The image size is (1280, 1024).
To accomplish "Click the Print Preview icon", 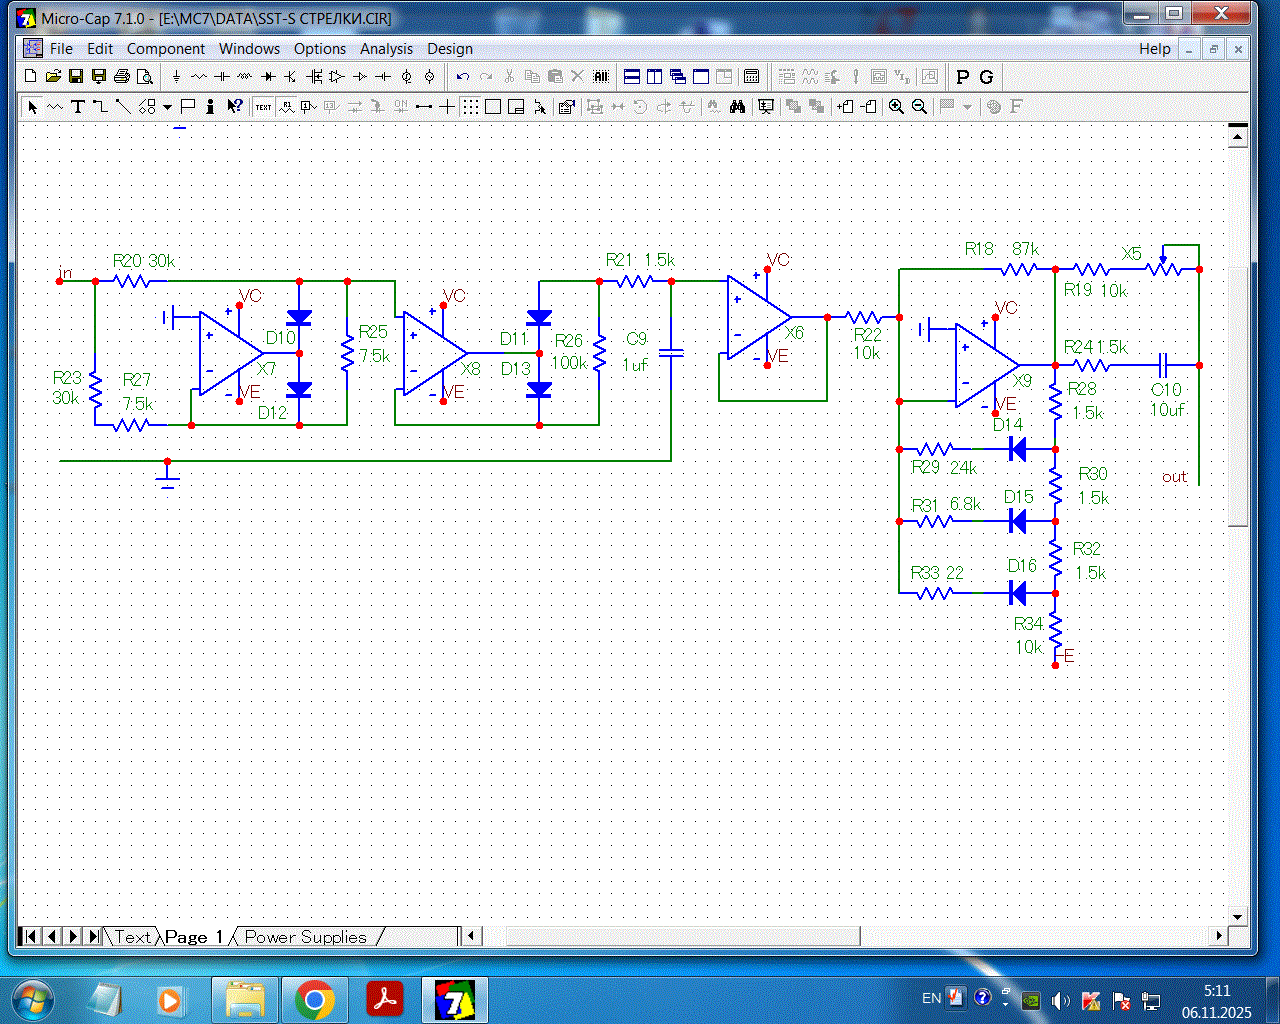I will coord(145,77).
